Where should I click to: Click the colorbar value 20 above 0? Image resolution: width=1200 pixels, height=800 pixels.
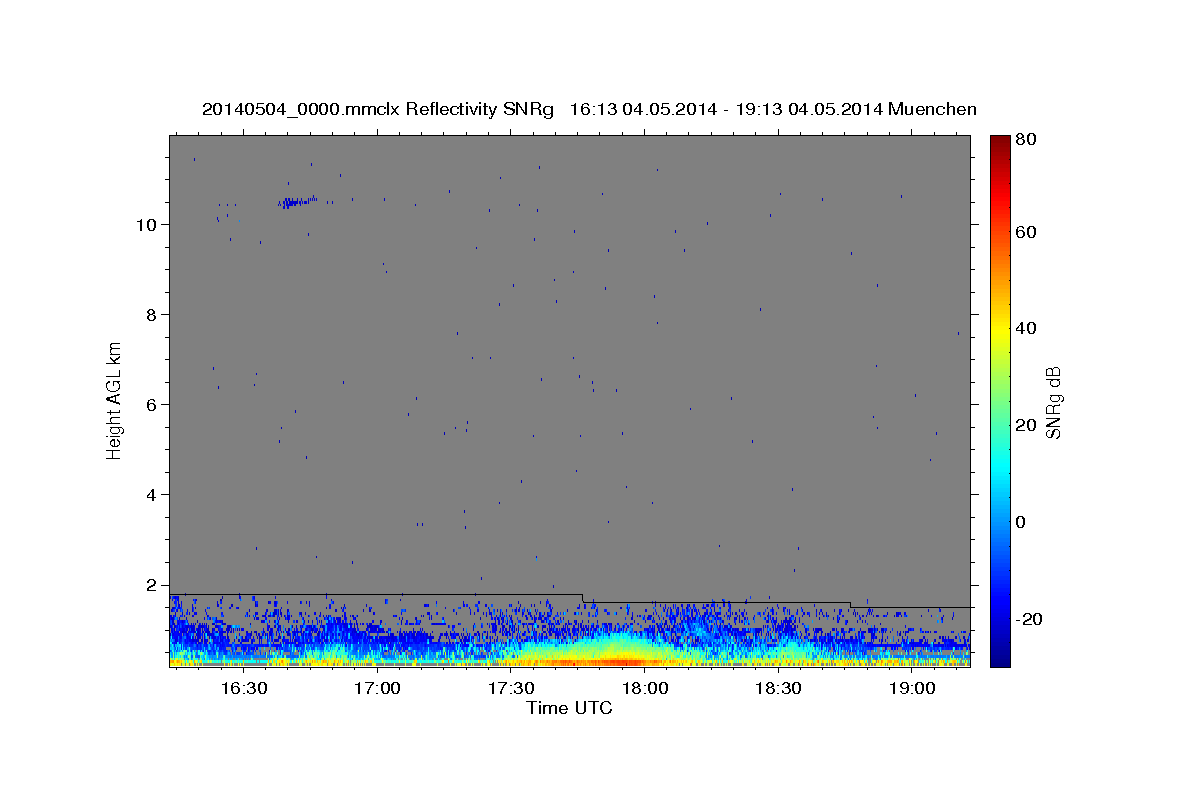[1027, 425]
